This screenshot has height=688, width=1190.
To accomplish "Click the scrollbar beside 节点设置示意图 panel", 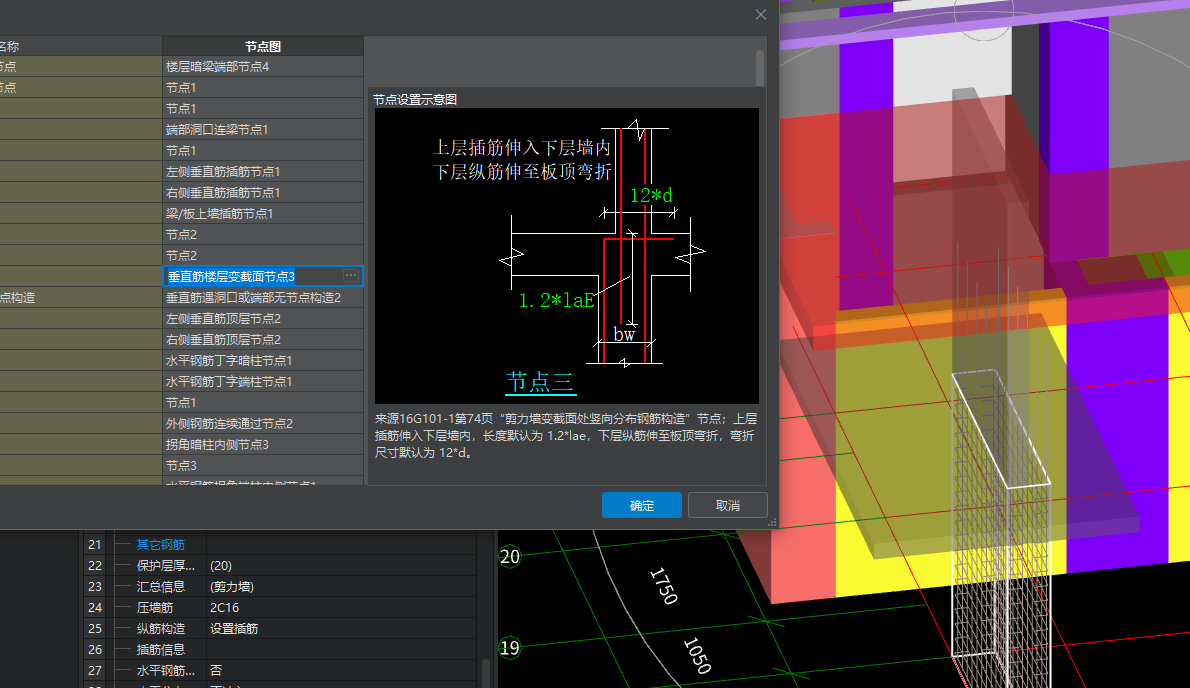I will click(x=759, y=68).
